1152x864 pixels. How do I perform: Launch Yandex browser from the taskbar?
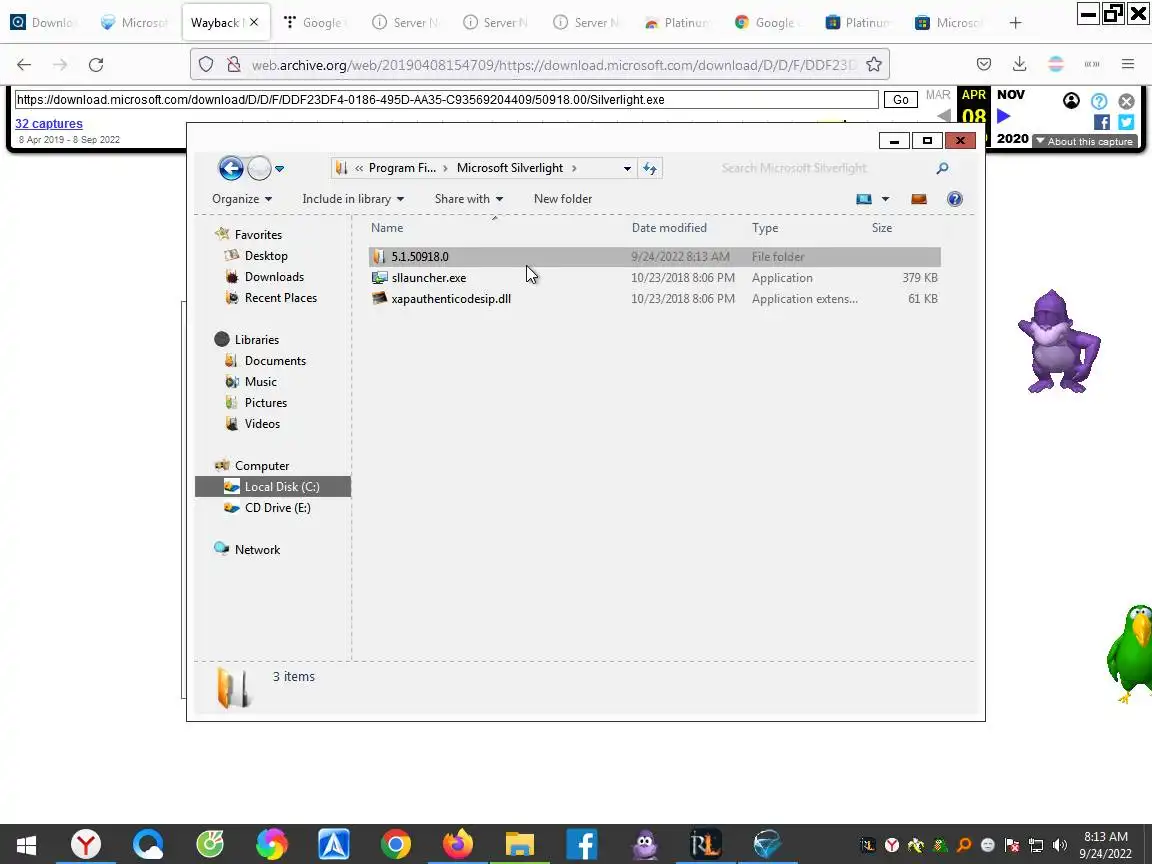tap(86, 845)
